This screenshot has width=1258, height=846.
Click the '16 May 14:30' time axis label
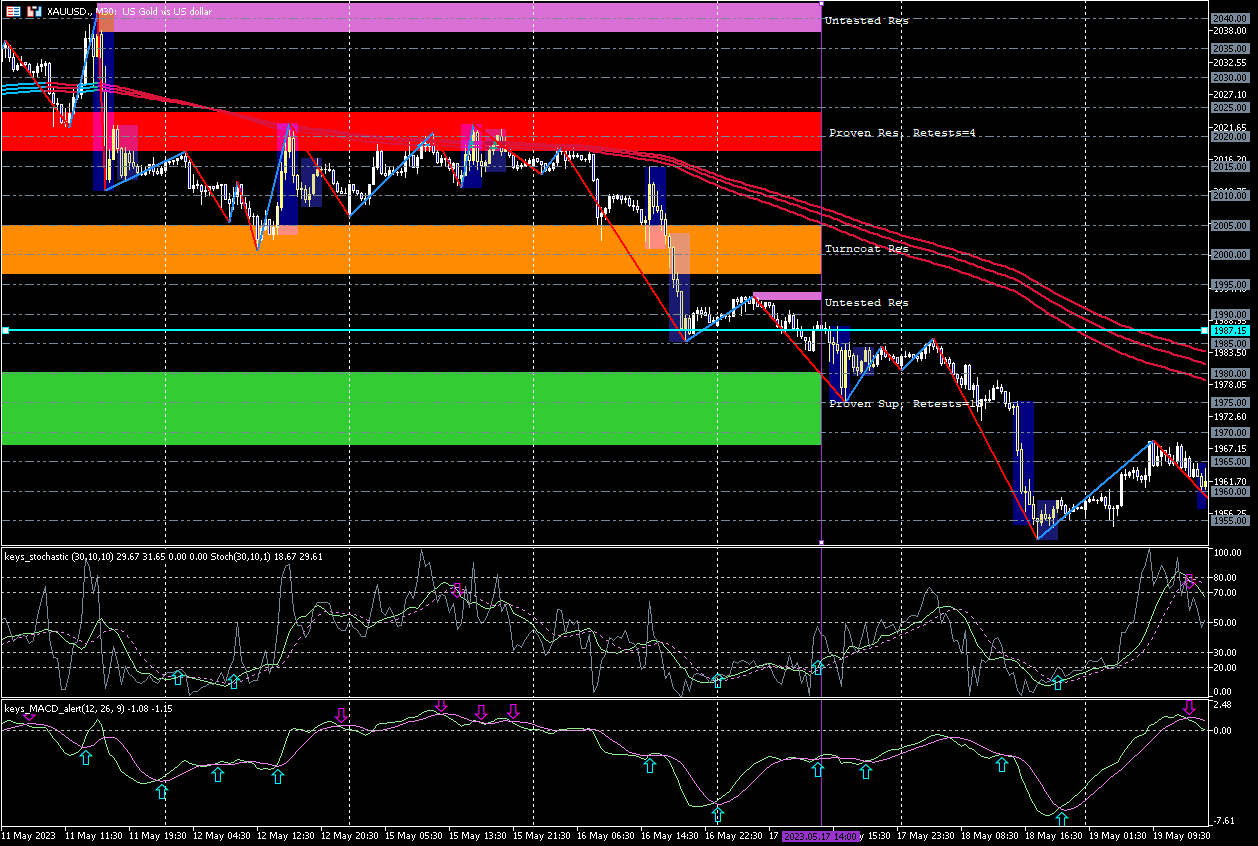pos(668,835)
